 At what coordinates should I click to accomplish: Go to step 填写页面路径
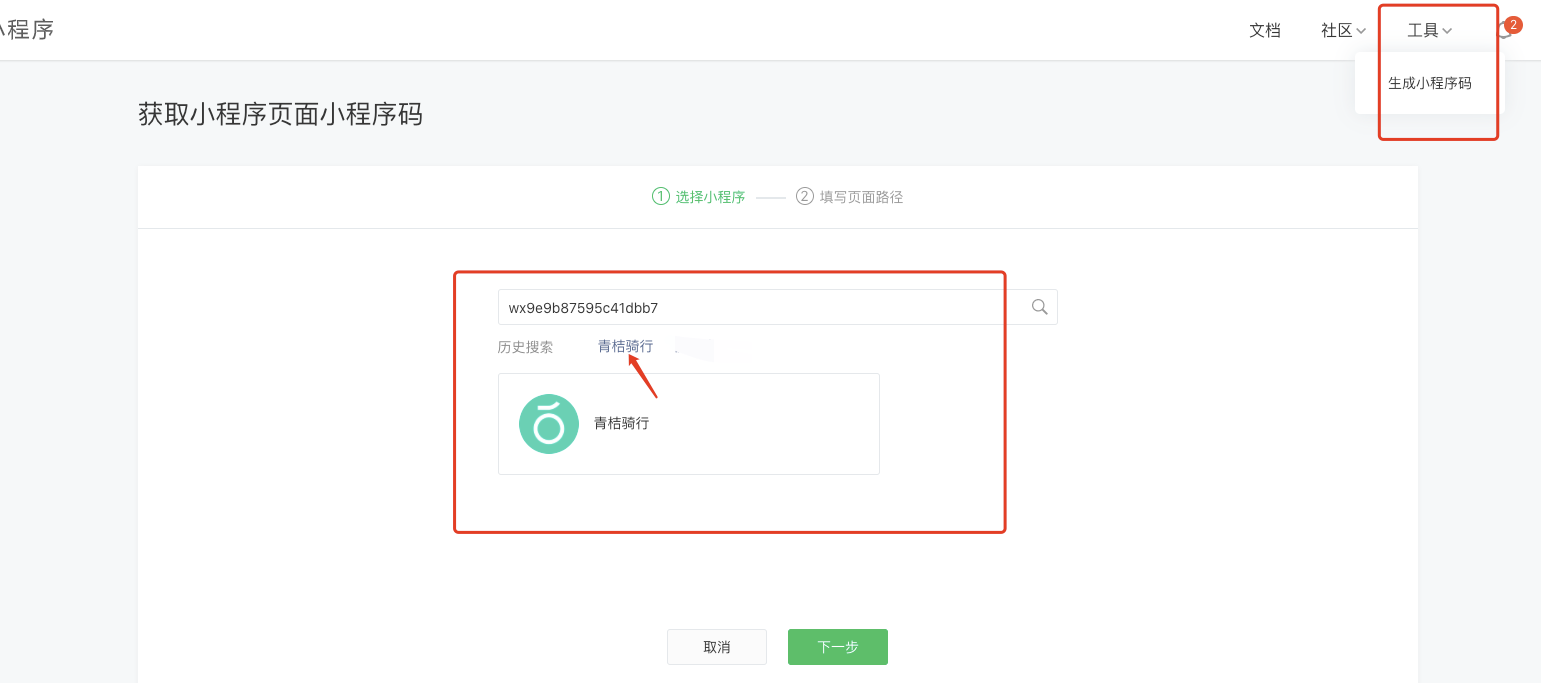coord(849,197)
